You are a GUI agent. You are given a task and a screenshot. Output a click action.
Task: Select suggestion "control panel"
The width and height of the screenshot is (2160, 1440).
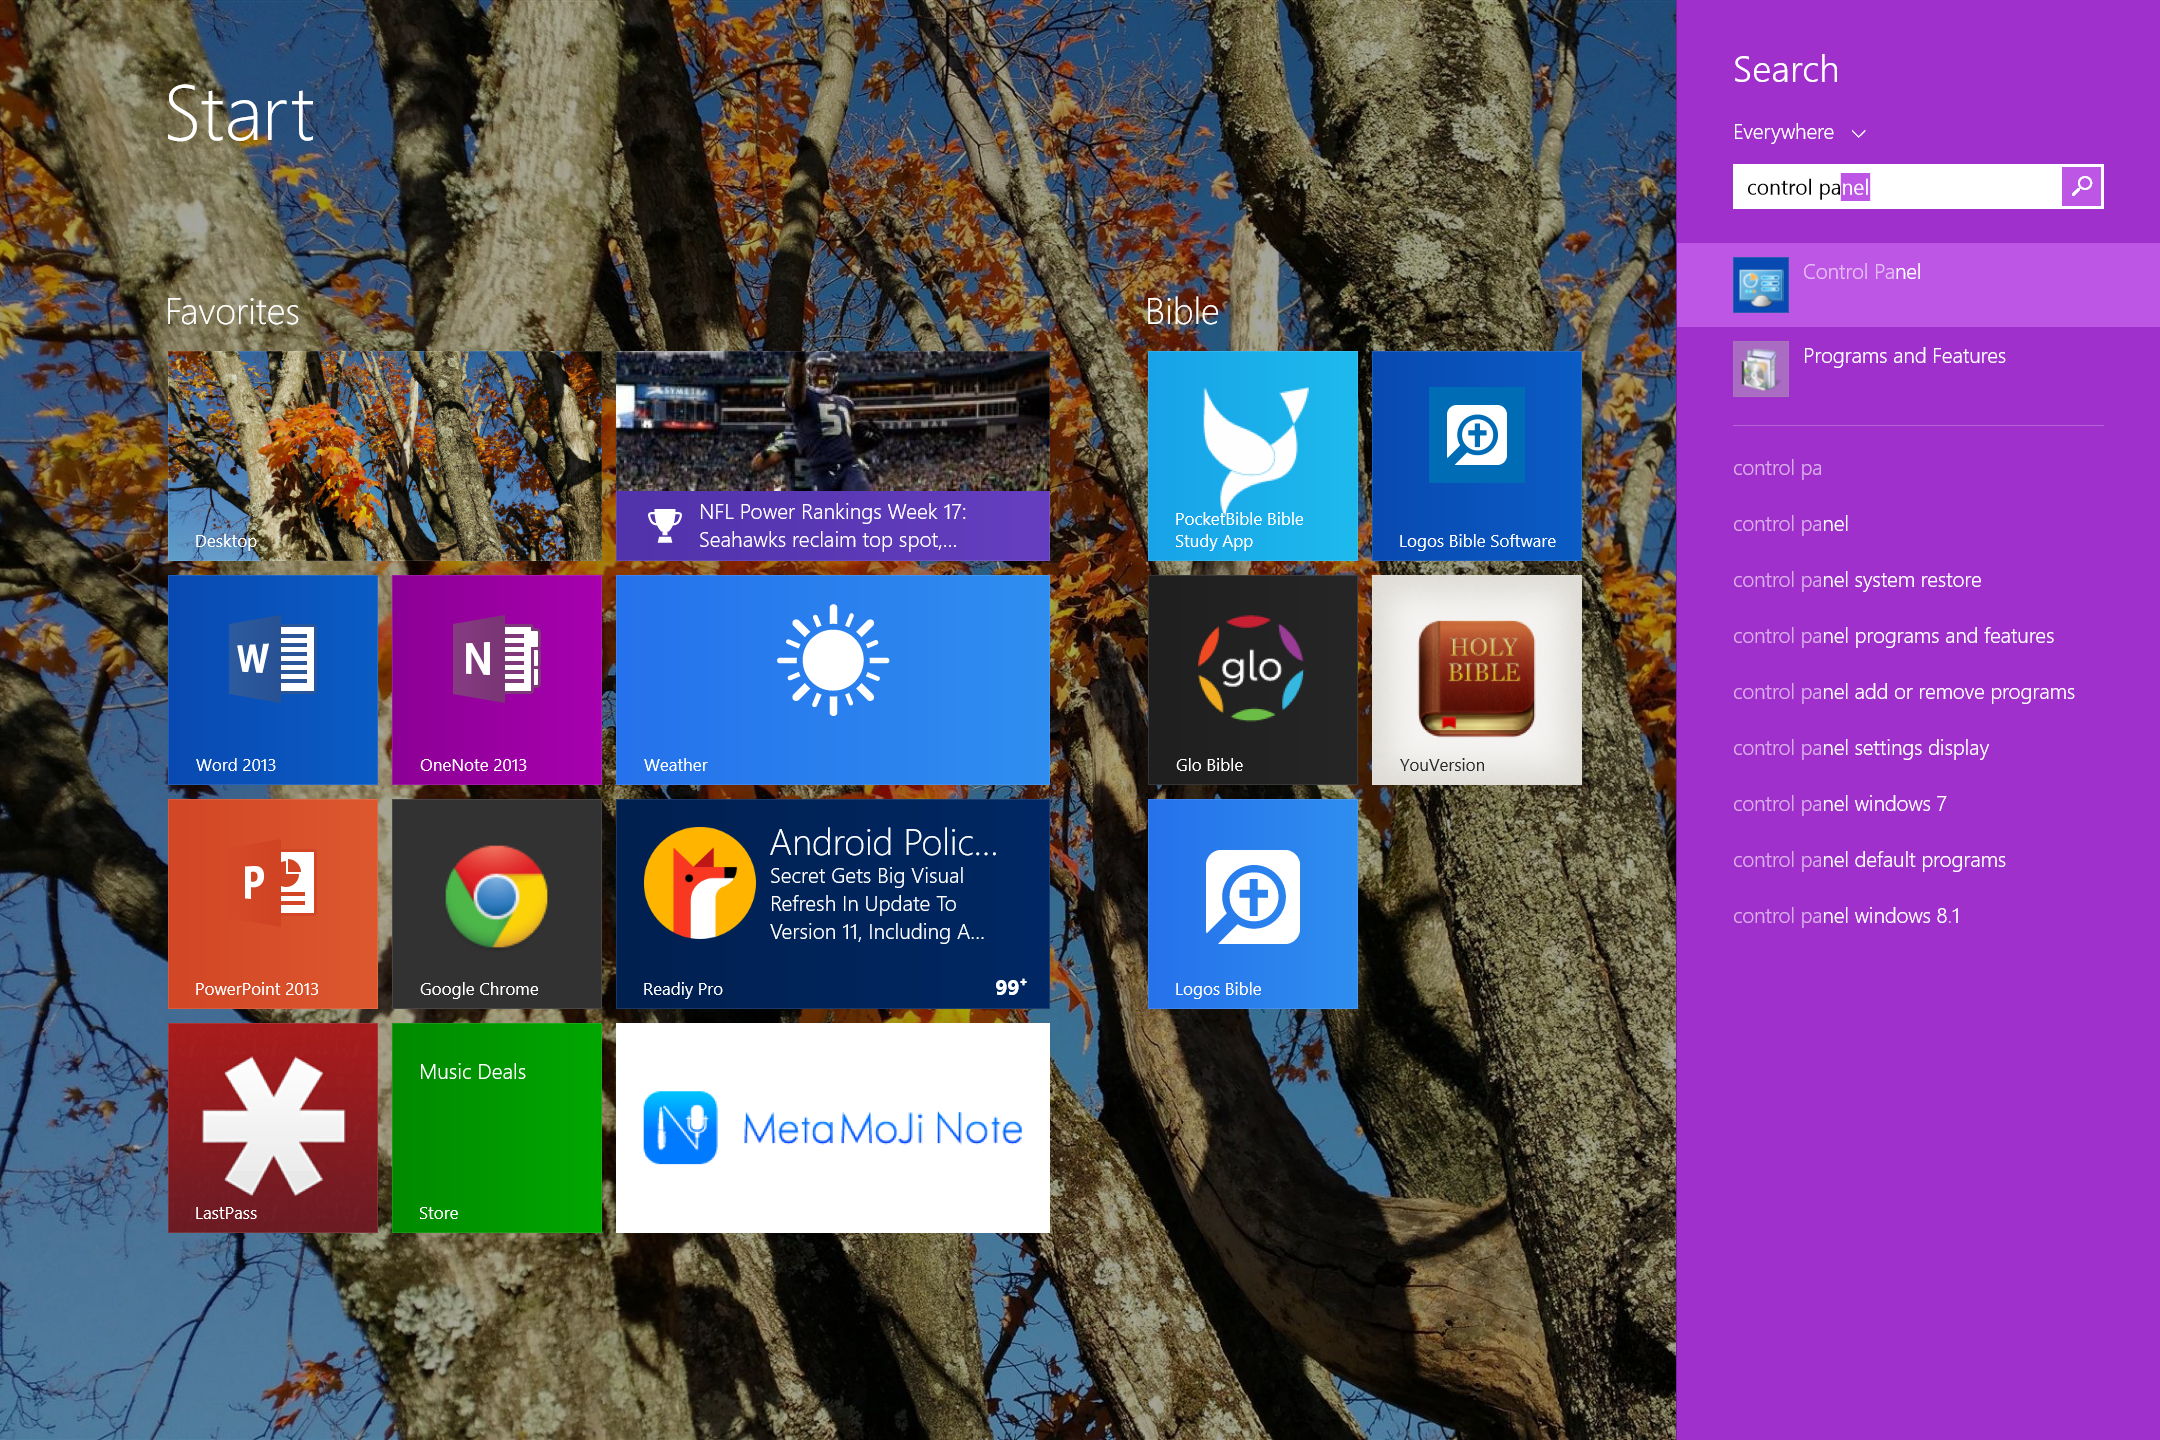click(x=1790, y=524)
